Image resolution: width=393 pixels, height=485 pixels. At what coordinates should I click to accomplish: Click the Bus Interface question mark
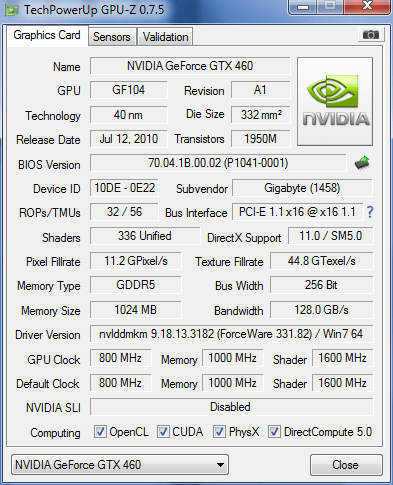370,212
